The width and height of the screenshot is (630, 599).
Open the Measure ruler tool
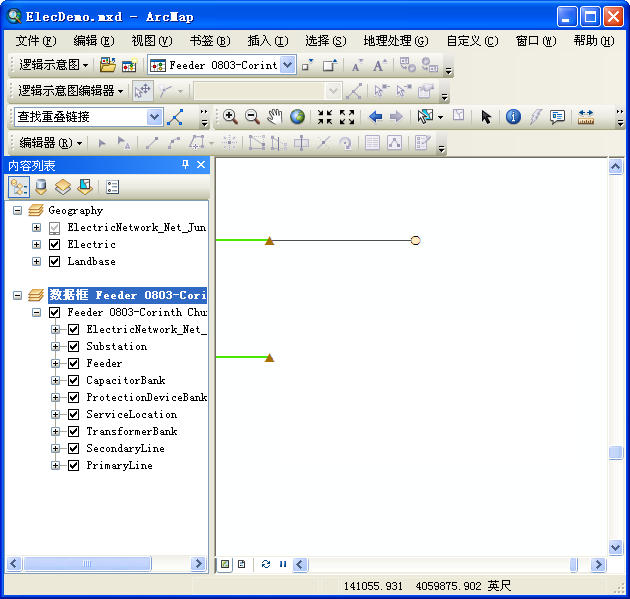click(x=586, y=117)
